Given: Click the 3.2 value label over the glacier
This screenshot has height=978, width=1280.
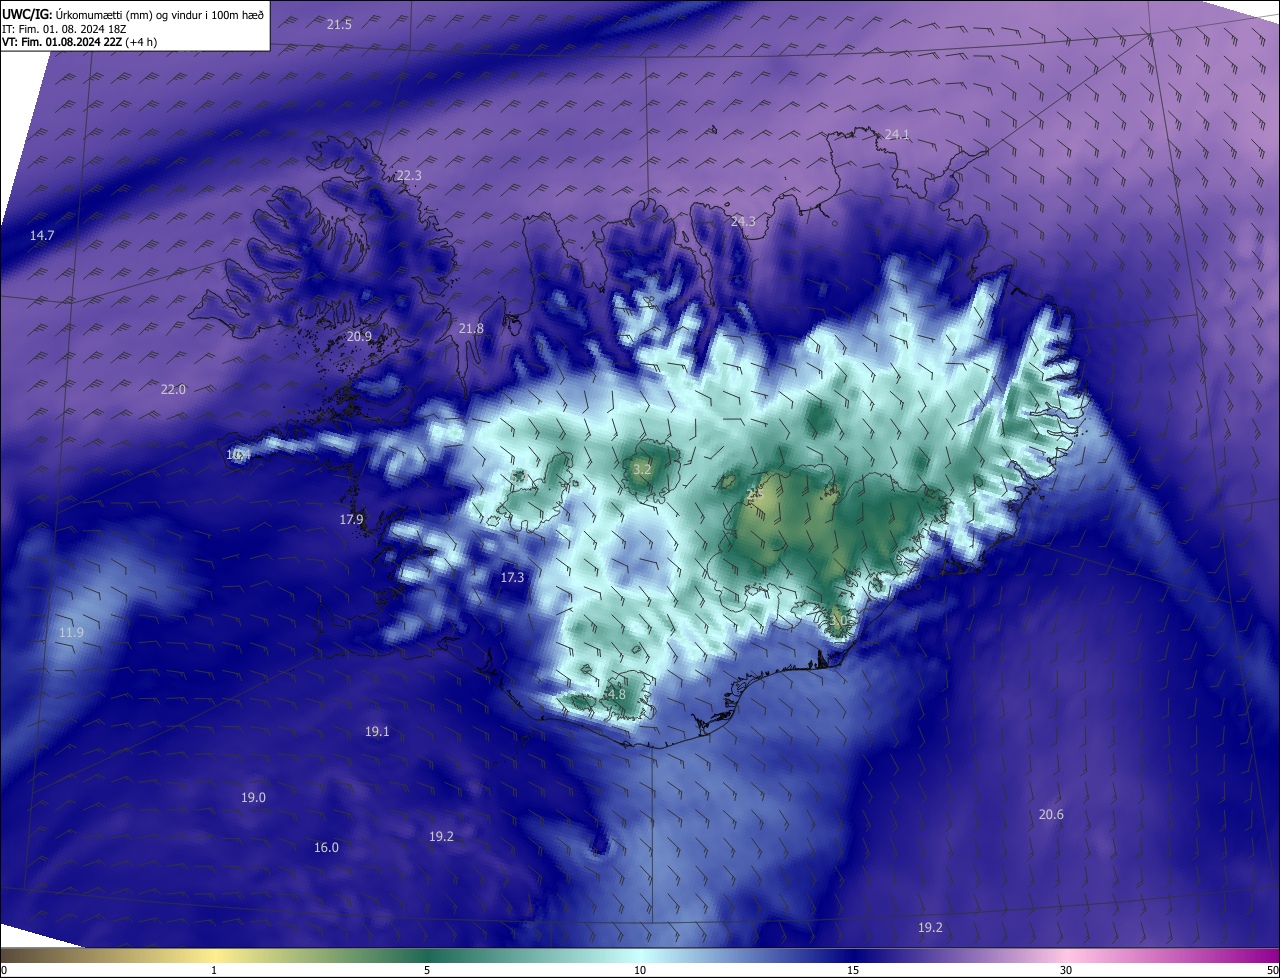Looking at the screenshot, I should pyautogui.click(x=643, y=468).
